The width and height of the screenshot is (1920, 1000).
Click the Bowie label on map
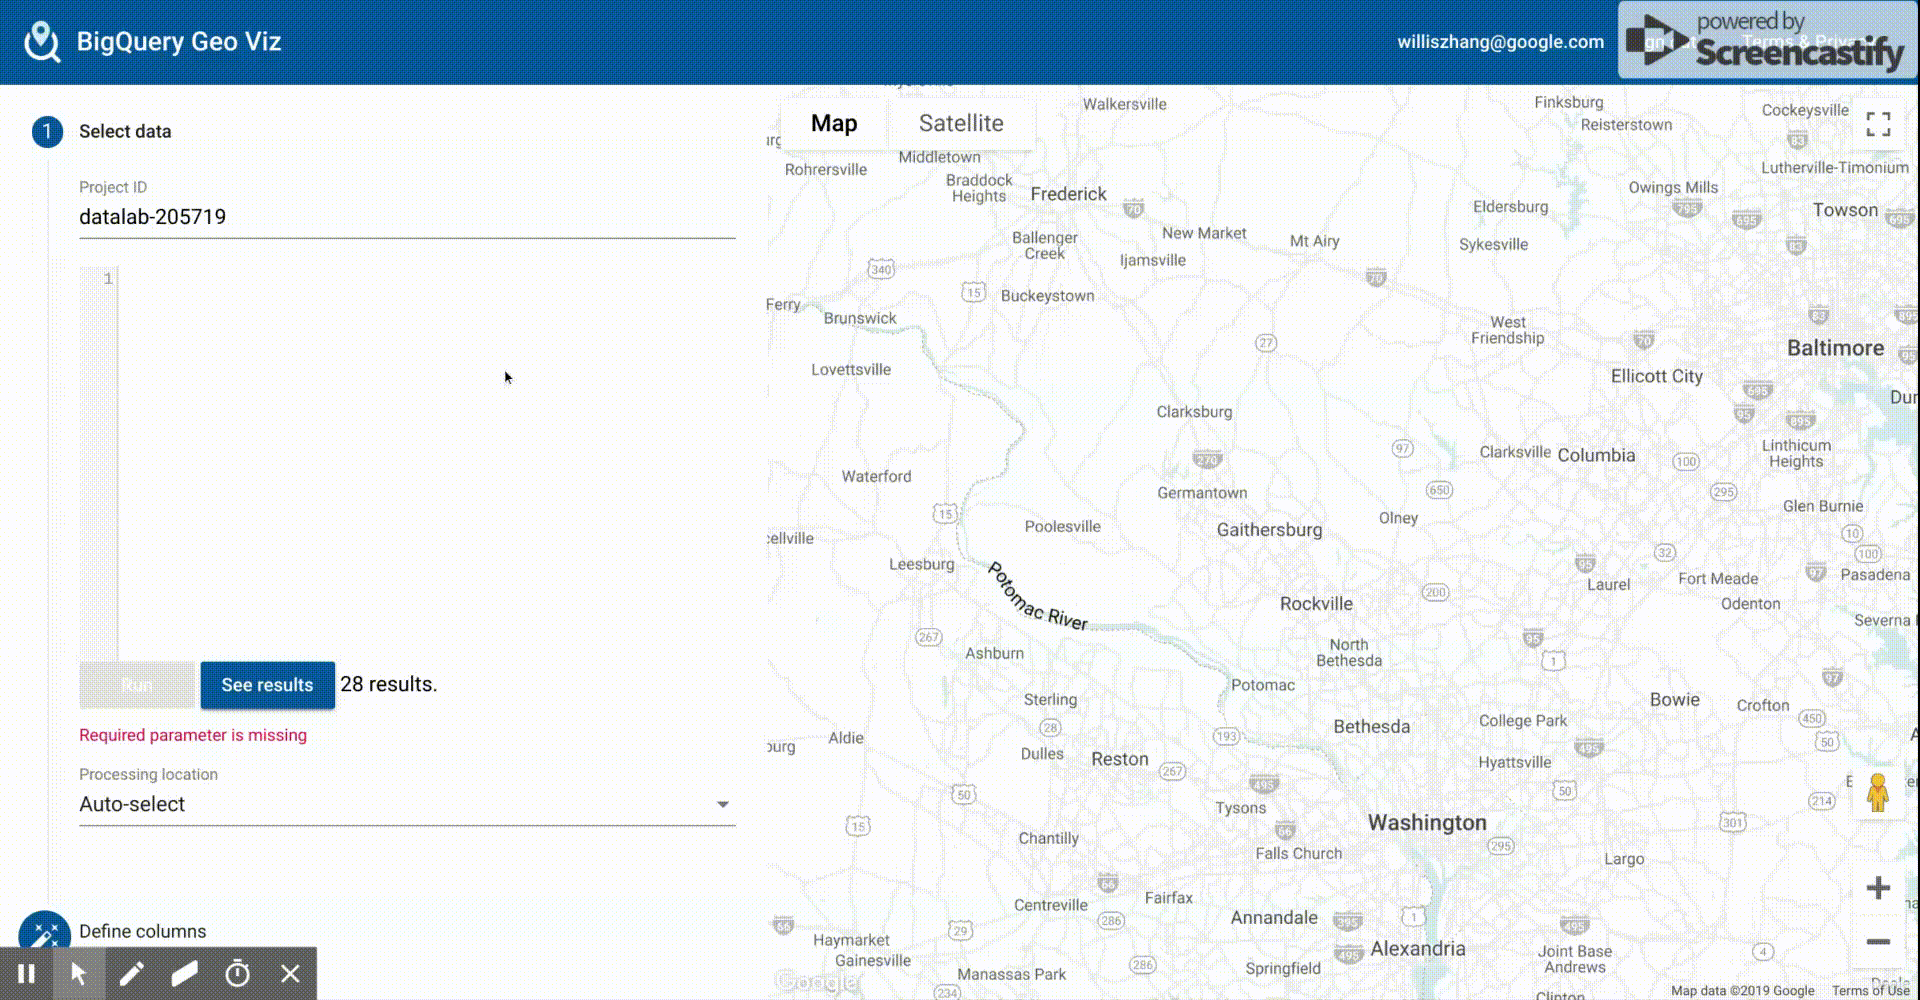(x=1674, y=700)
